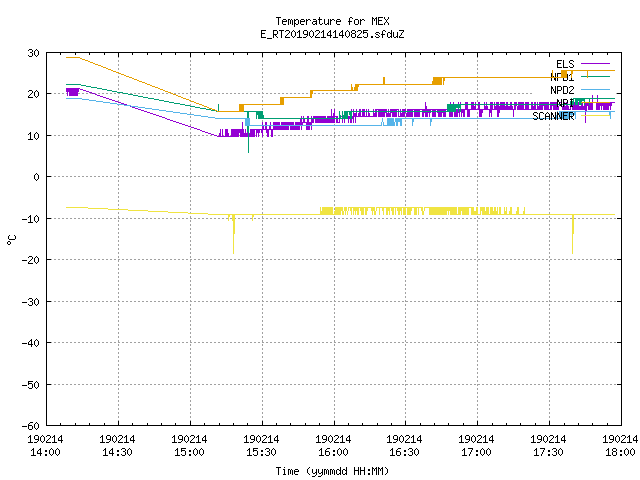Click the y-axis tick label -60
Viewport: 640px width, 480px height.
click(x=31, y=426)
